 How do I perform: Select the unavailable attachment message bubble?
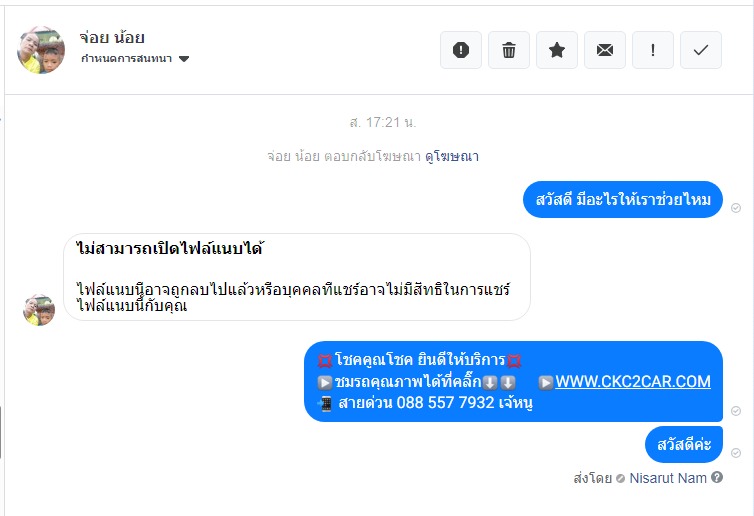[x=297, y=277]
